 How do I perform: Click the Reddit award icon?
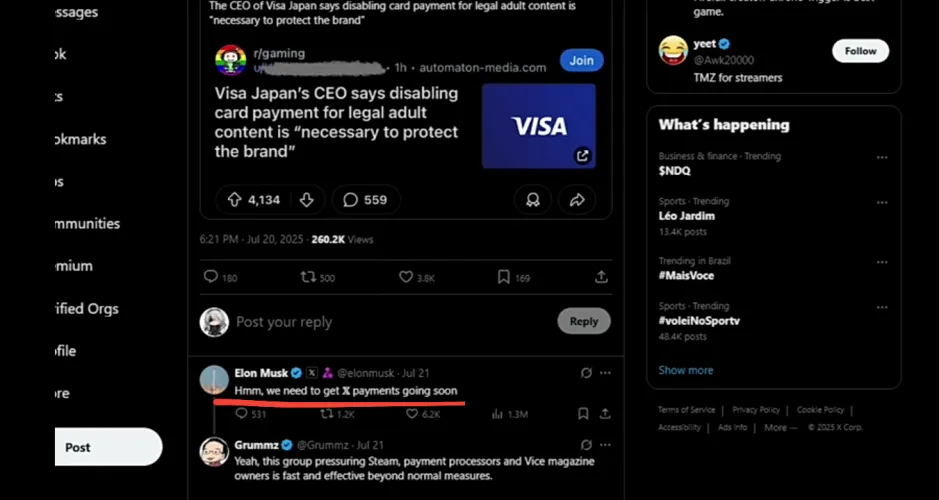coord(533,200)
